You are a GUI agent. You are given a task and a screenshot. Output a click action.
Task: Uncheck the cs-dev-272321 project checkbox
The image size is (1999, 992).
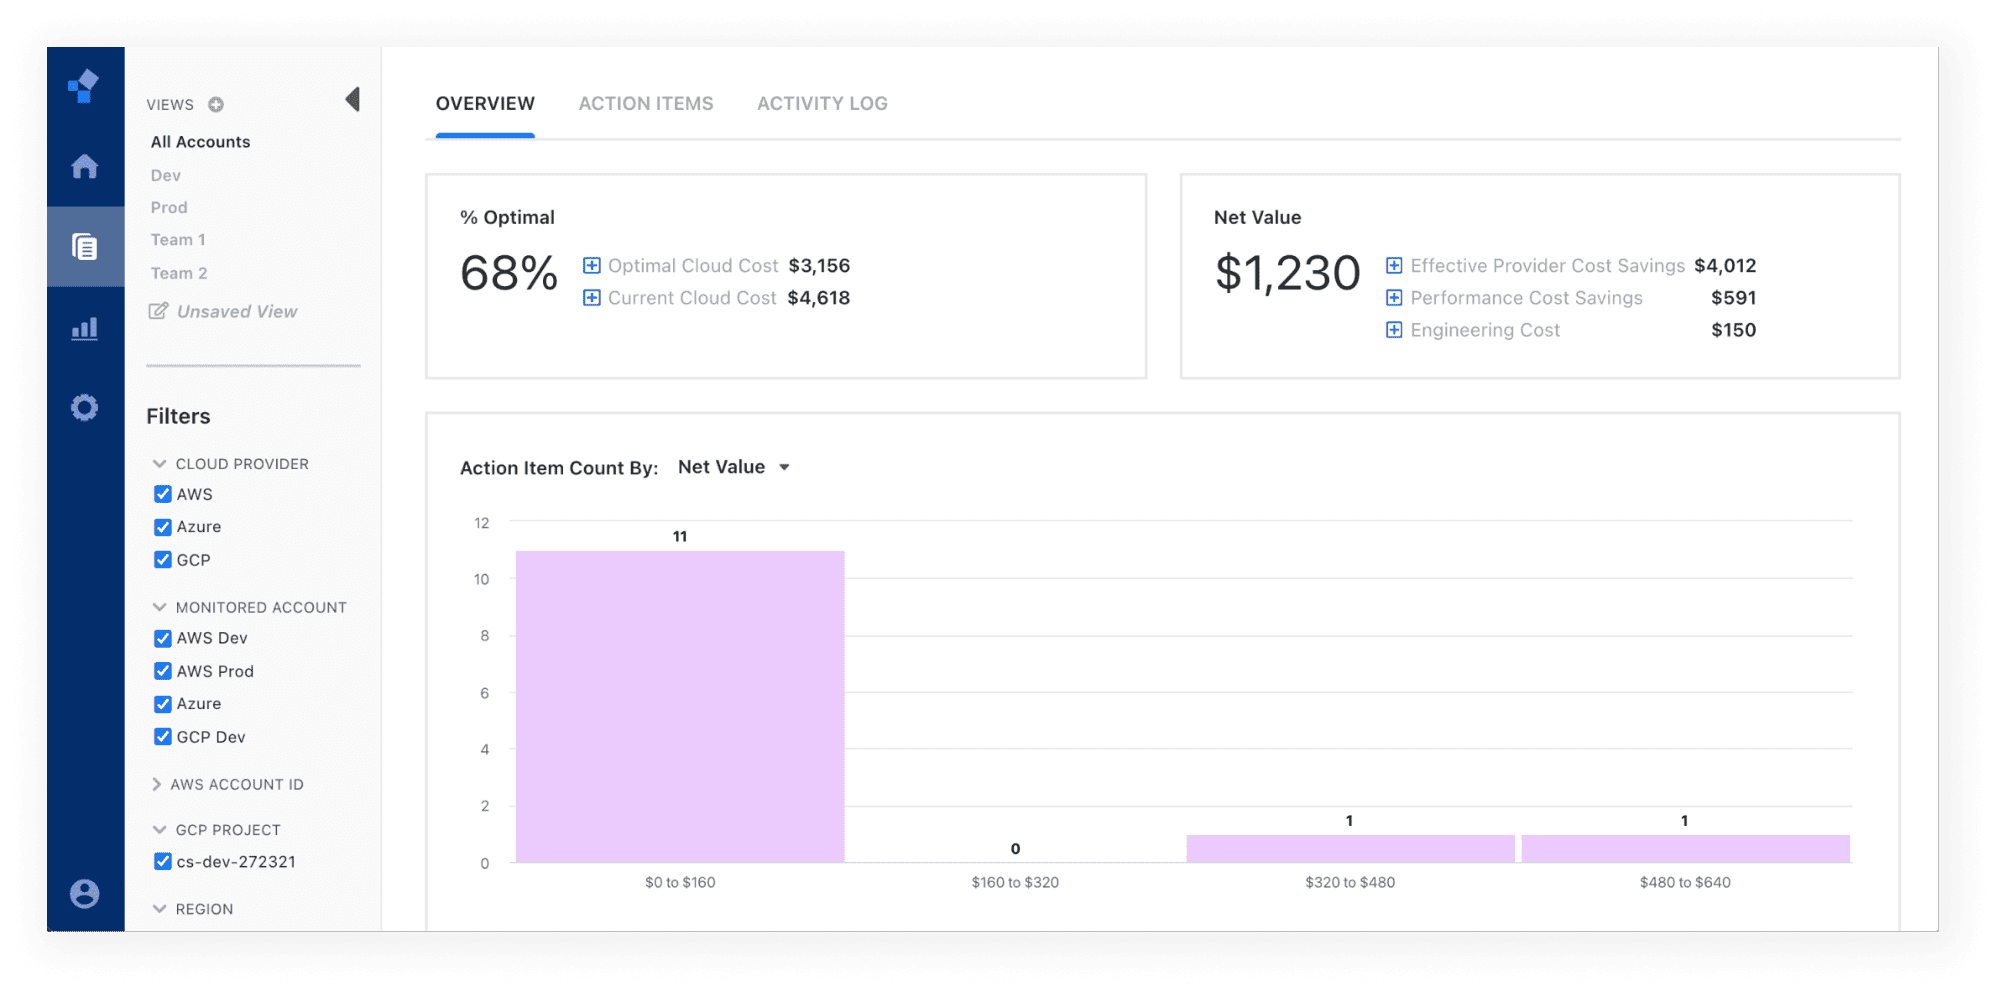click(x=163, y=861)
